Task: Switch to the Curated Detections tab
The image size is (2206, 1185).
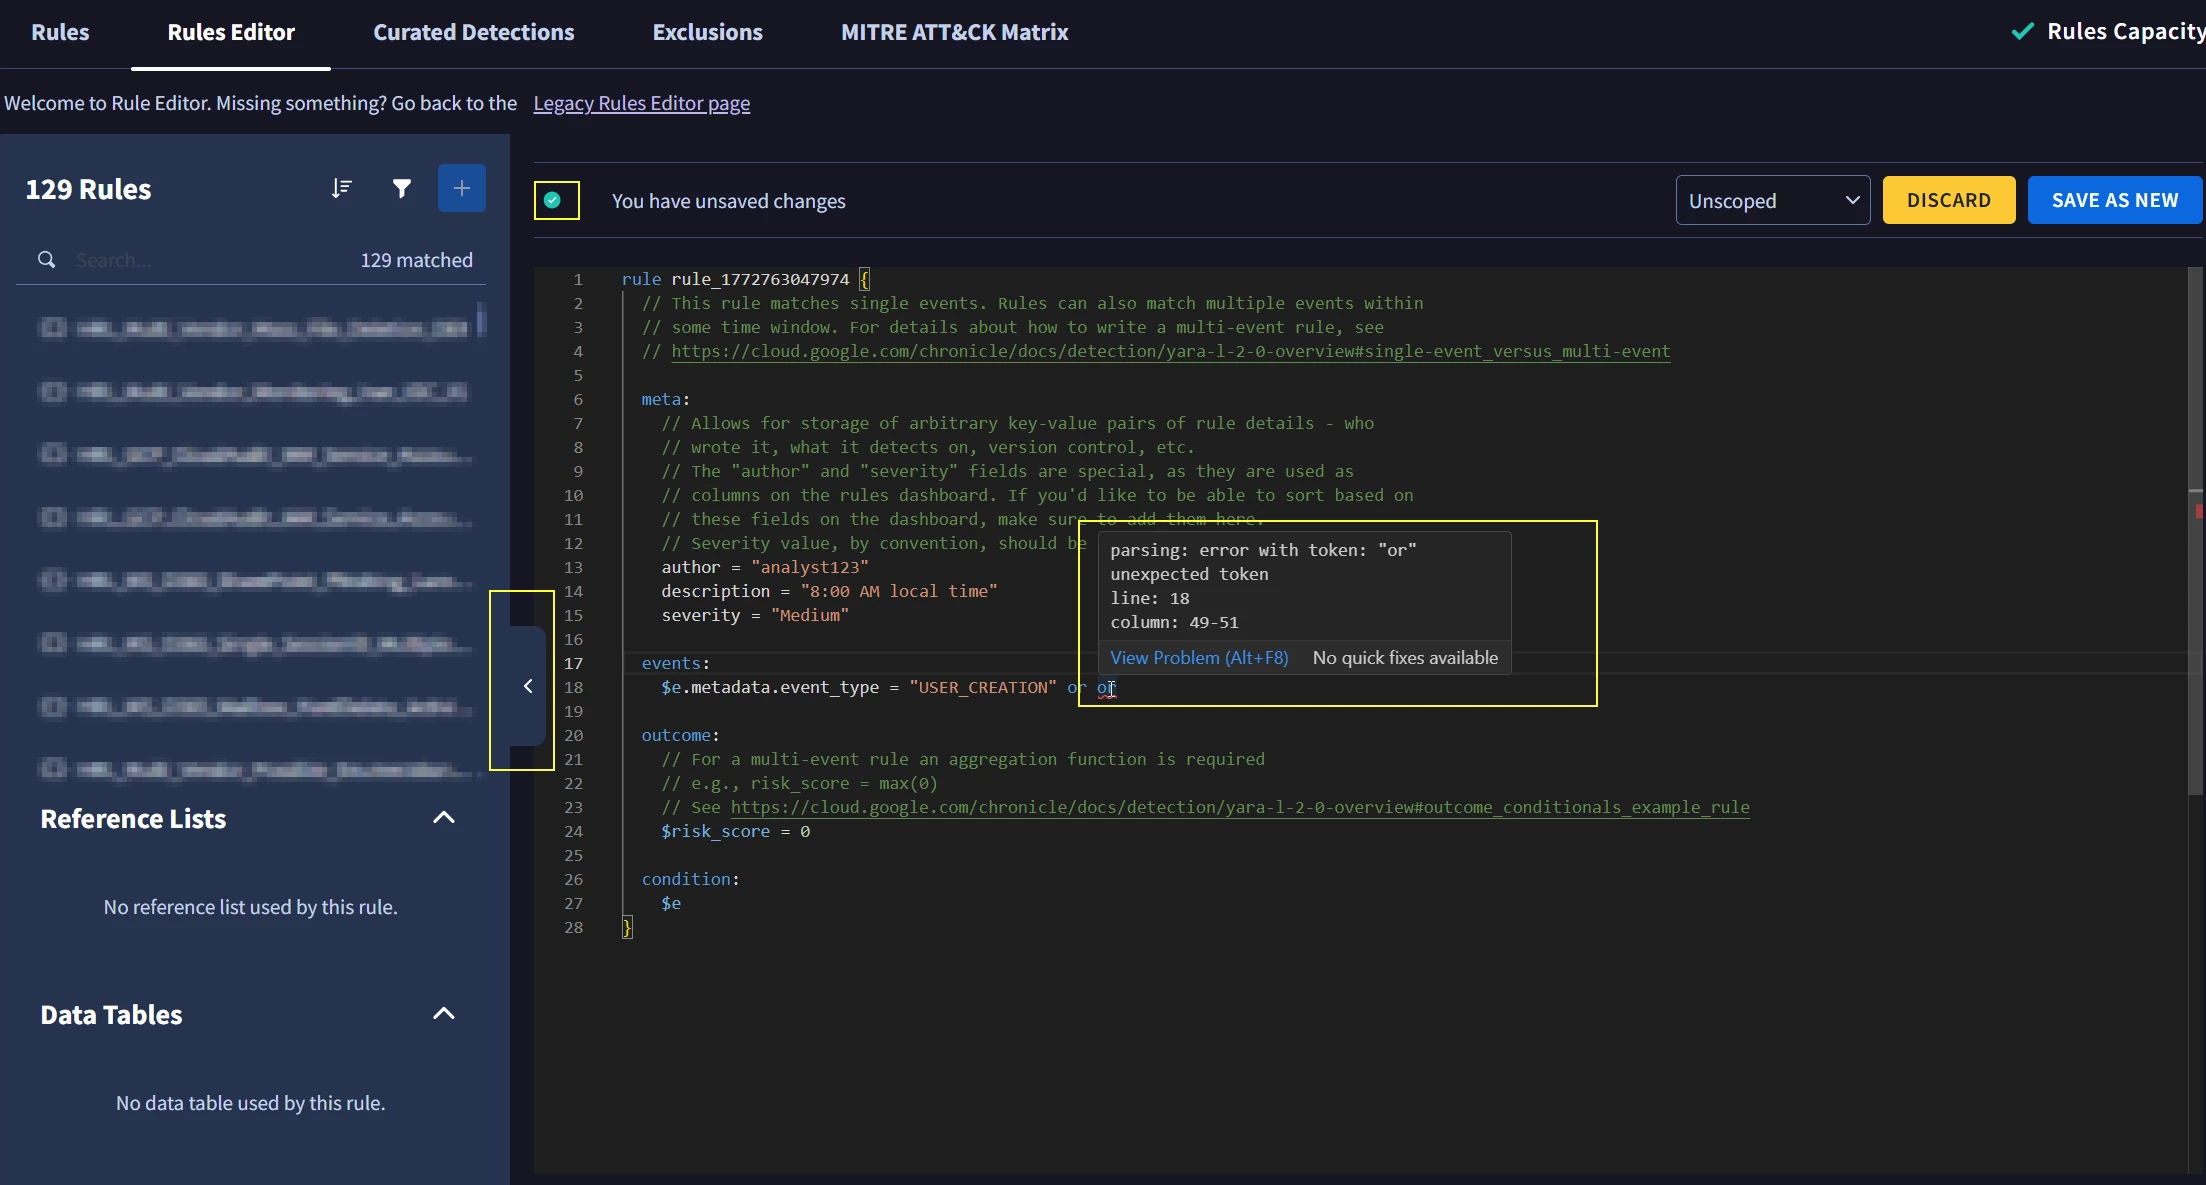Action: [x=473, y=33]
